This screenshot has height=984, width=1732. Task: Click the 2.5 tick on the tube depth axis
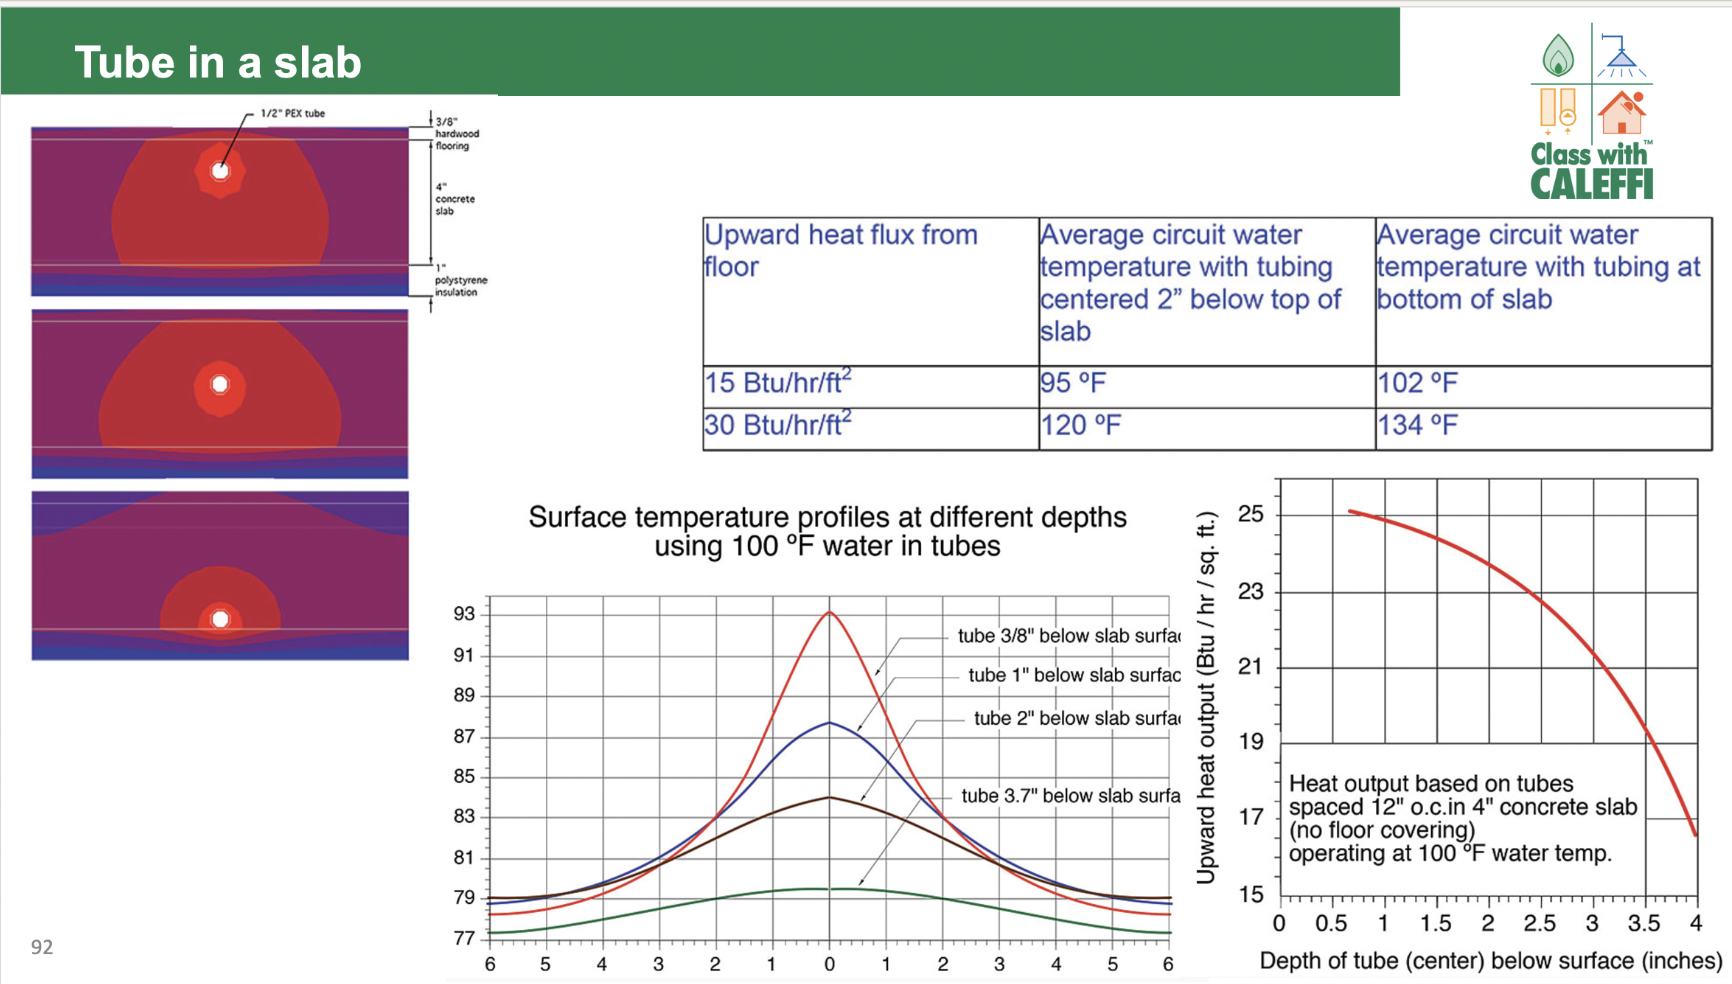click(x=1540, y=924)
